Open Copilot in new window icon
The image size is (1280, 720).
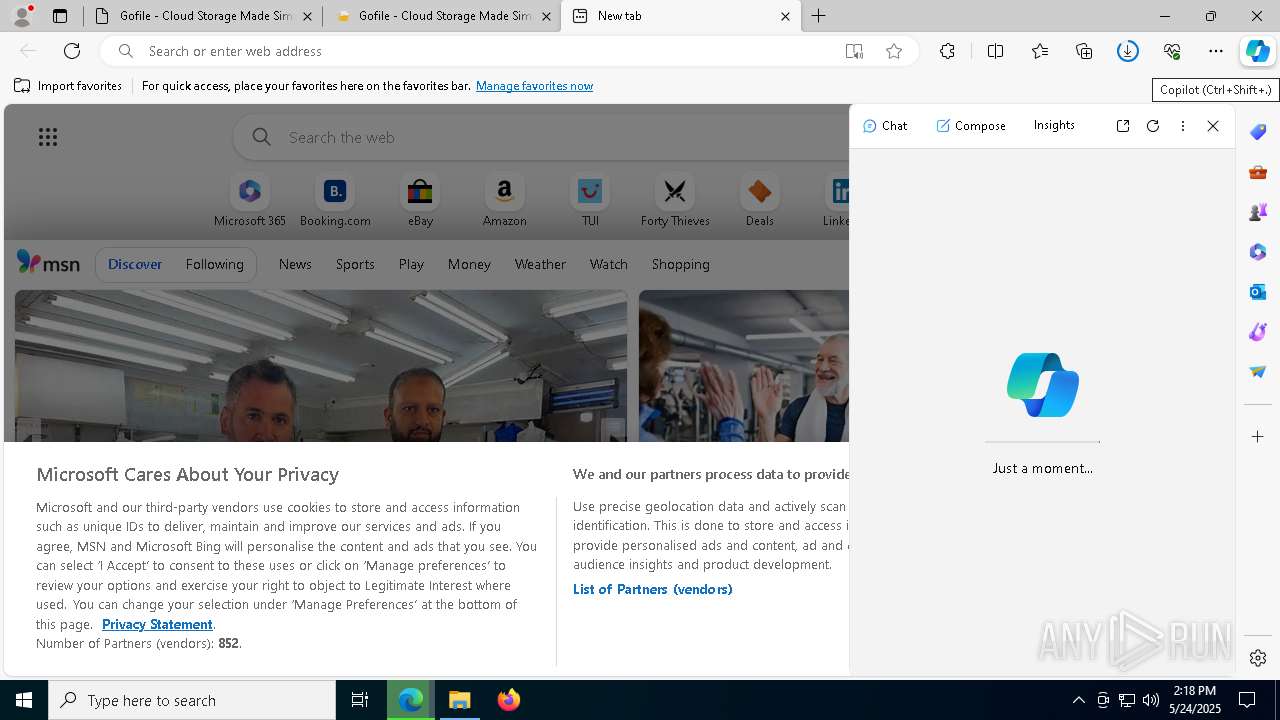[1123, 126]
